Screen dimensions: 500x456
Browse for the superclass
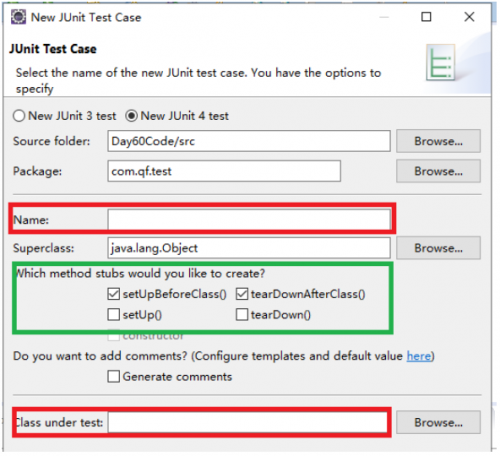pos(438,248)
